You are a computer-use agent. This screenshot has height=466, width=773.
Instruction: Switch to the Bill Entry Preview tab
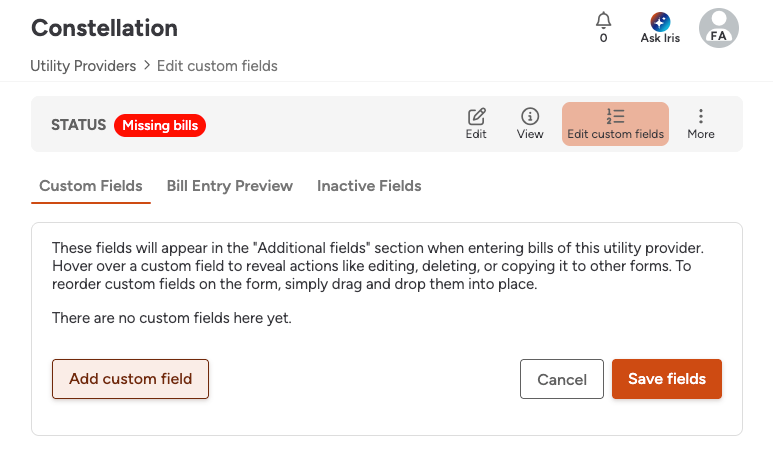click(x=230, y=186)
